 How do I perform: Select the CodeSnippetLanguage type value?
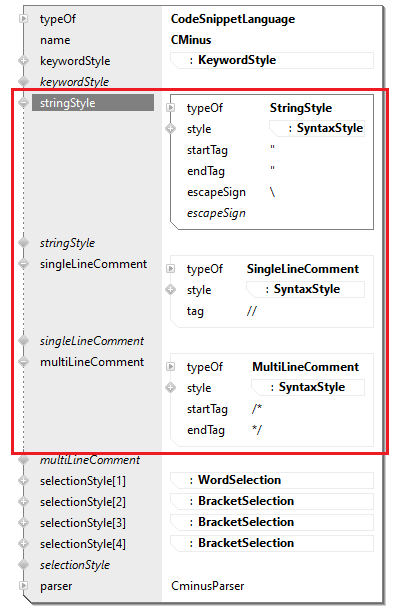click(x=233, y=19)
